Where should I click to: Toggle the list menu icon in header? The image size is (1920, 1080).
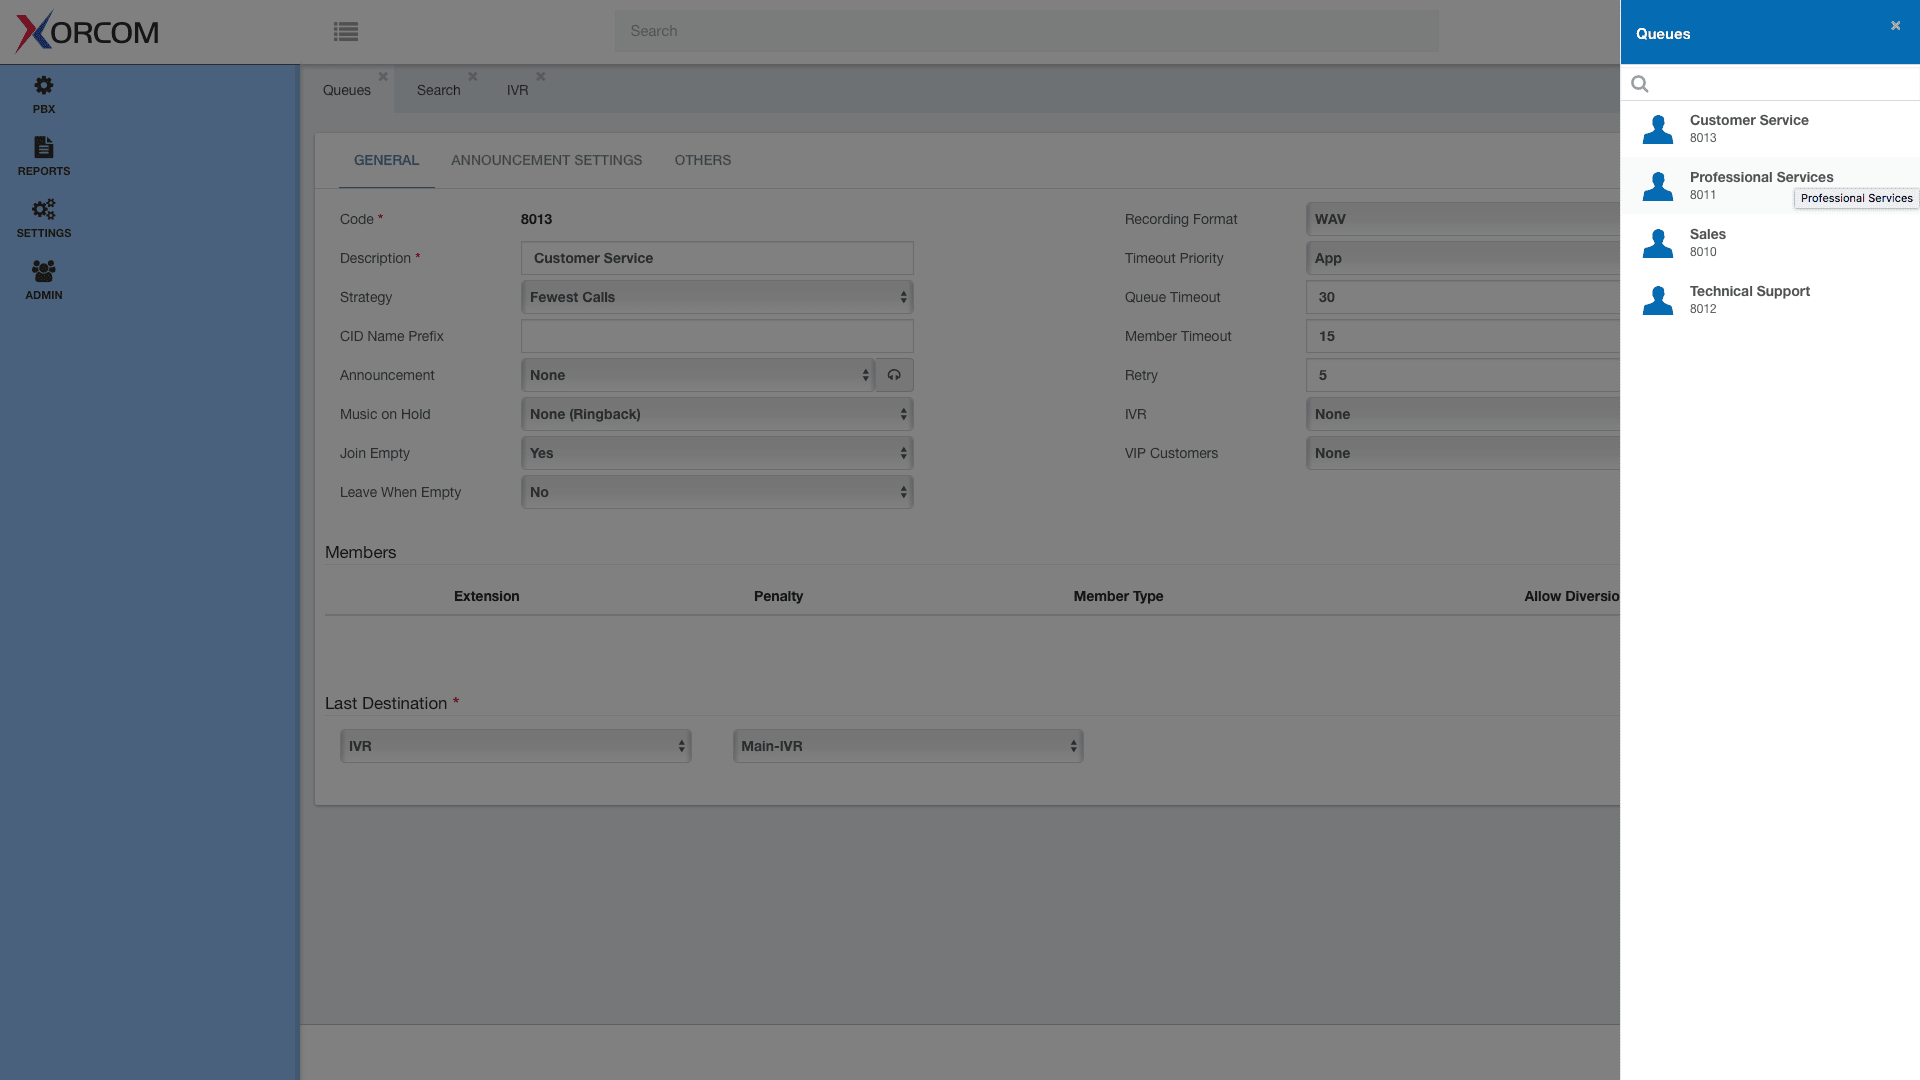[x=346, y=32]
